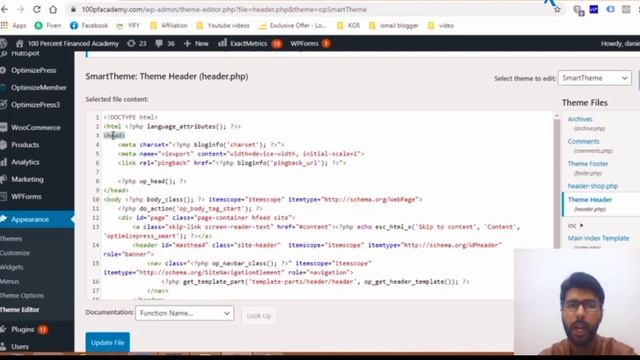This screenshot has width=640, height=360.
Task: Go to Theme Options submenu
Action: [22, 296]
